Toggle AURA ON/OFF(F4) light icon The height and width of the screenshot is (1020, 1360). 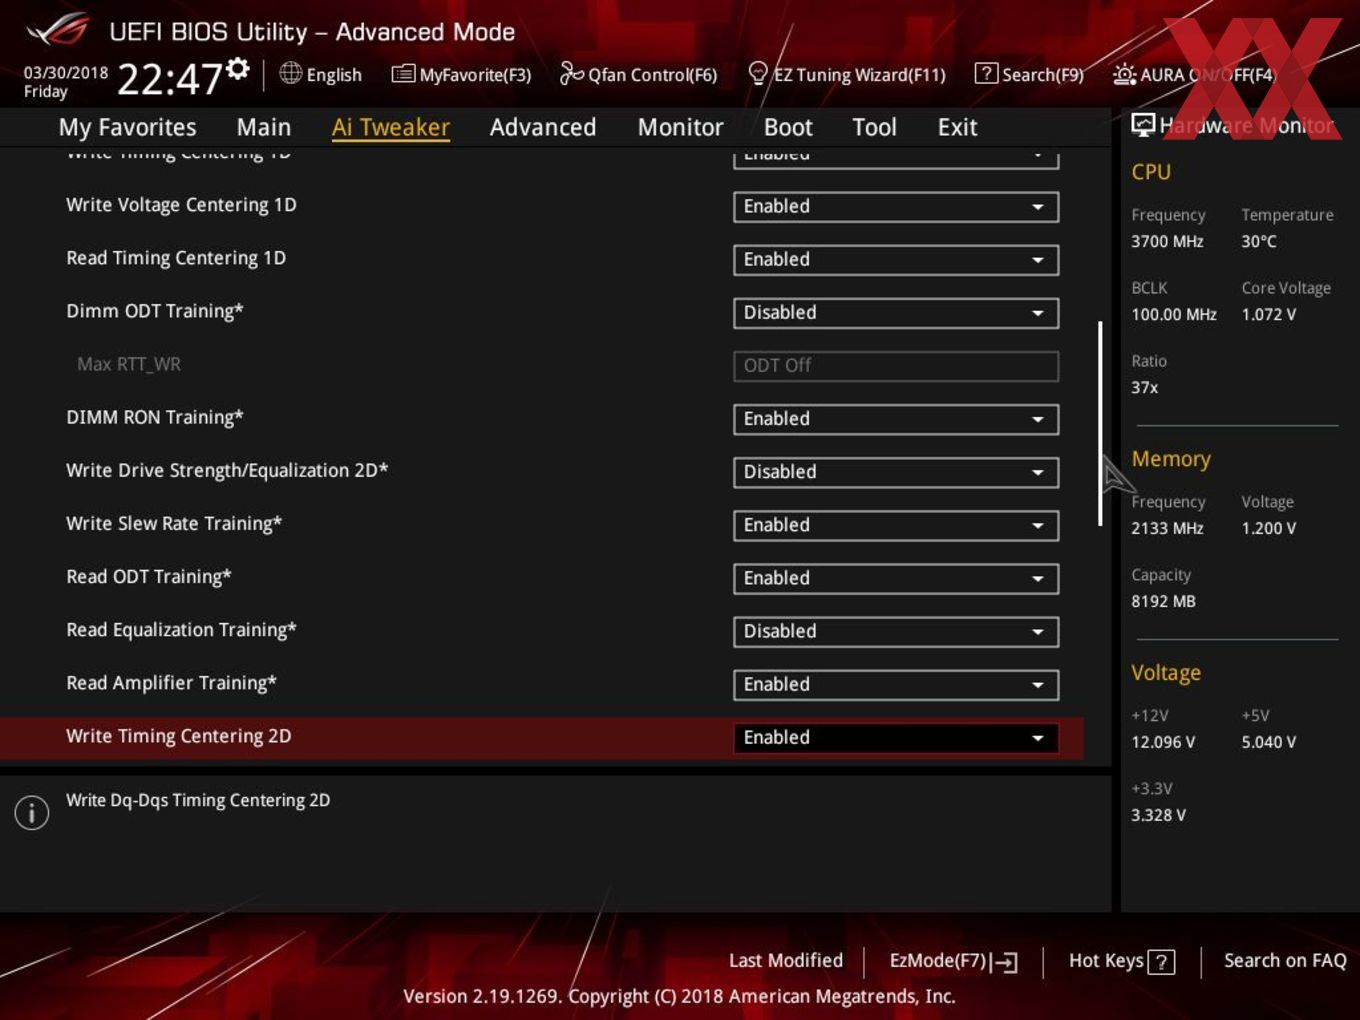tap(1124, 74)
